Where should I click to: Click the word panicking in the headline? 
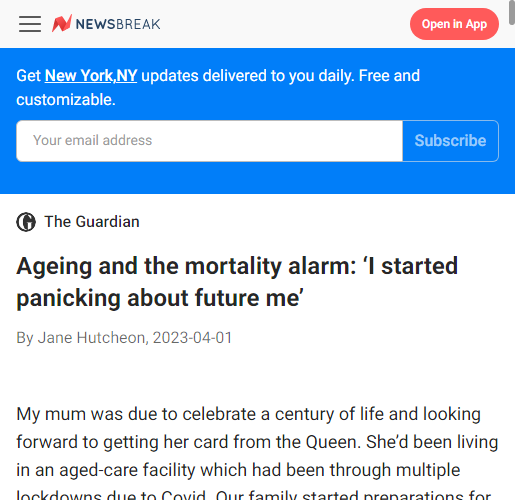point(68,298)
